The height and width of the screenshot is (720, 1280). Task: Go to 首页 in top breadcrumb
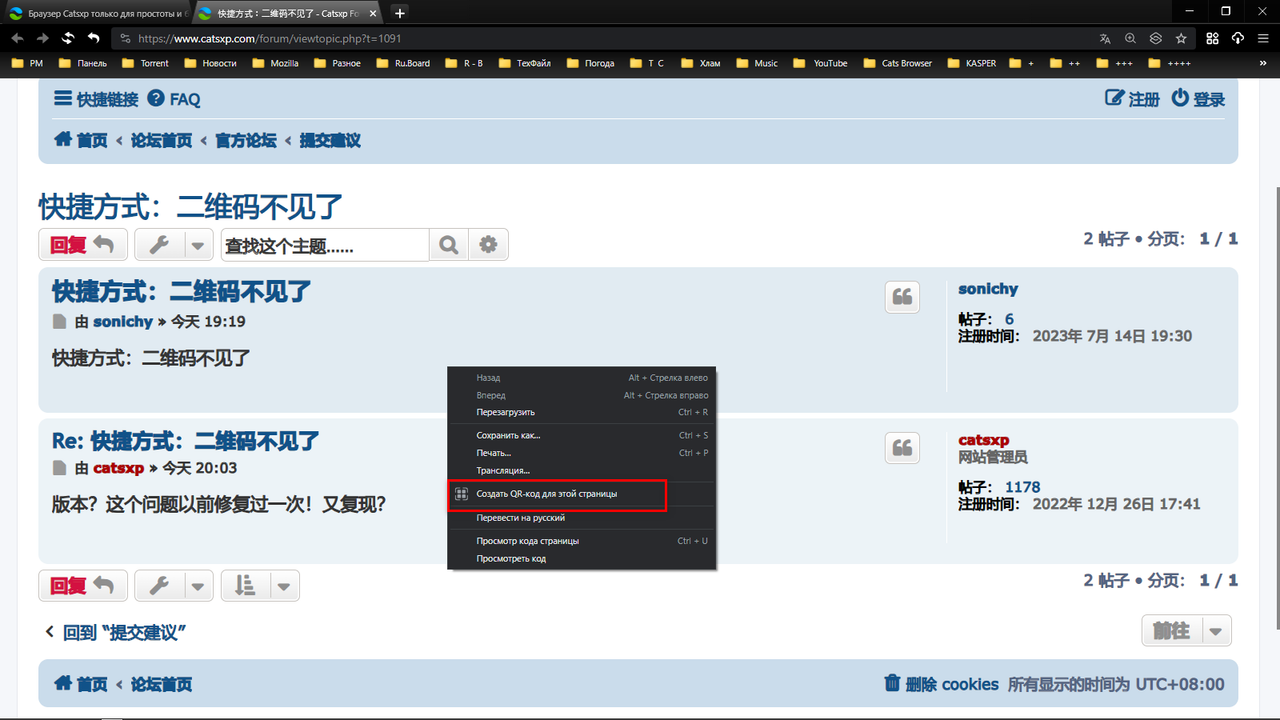80,140
